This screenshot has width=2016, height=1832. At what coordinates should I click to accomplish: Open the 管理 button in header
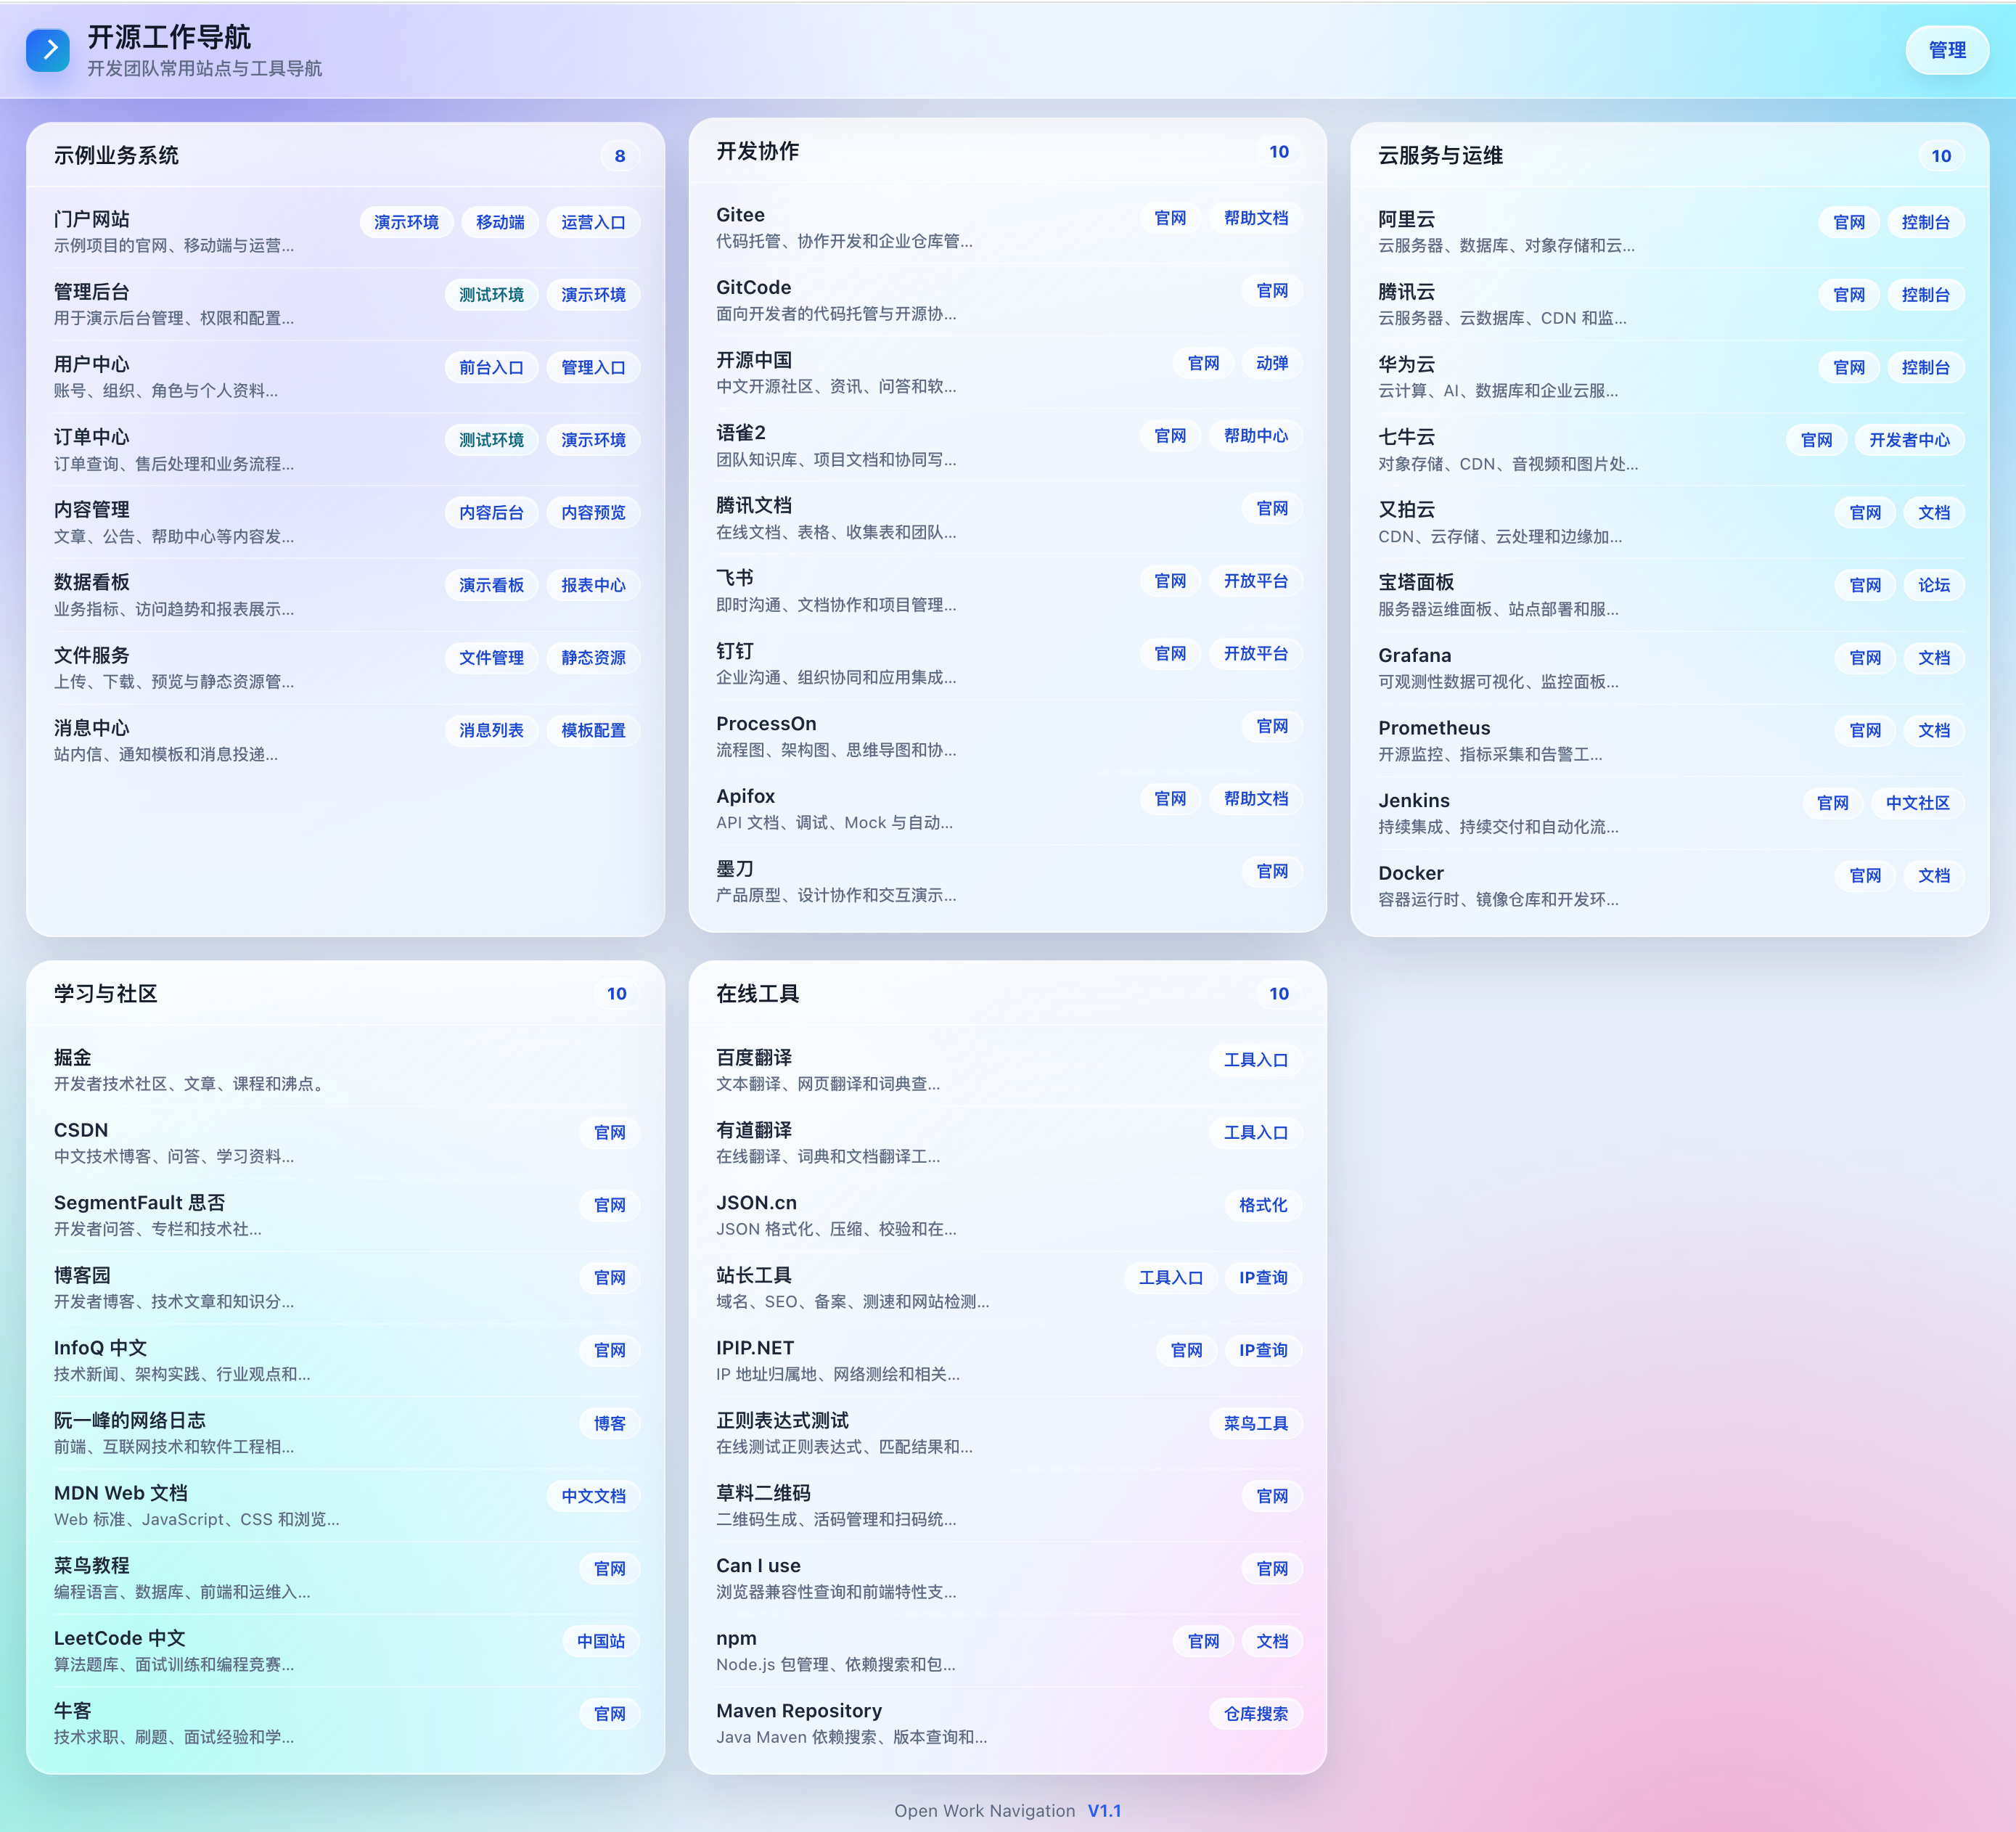pyautogui.click(x=1946, y=50)
